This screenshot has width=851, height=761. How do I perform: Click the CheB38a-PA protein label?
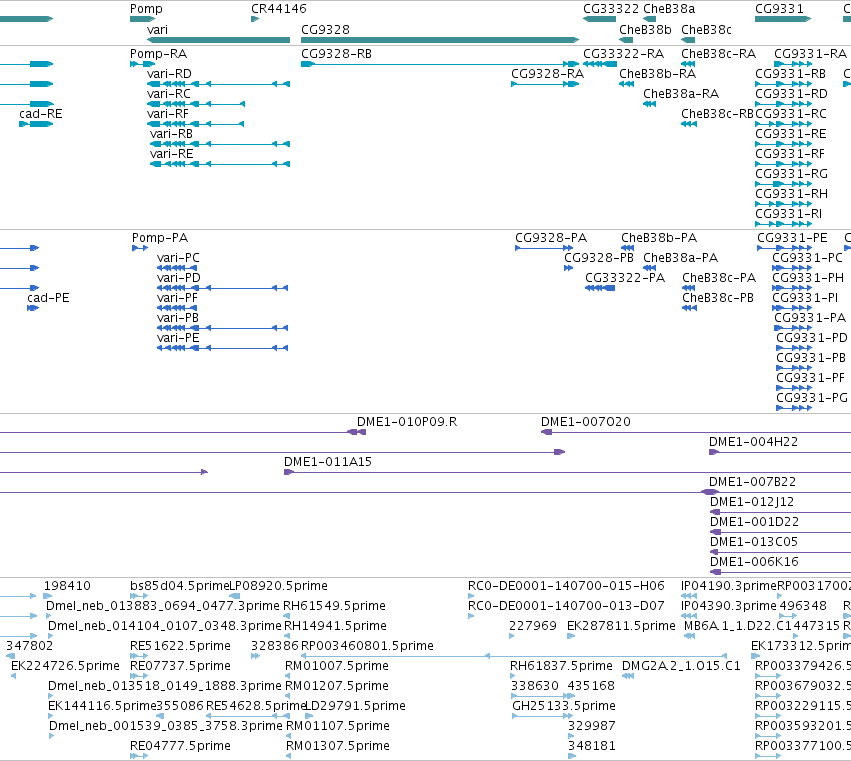tap(680, 258)
